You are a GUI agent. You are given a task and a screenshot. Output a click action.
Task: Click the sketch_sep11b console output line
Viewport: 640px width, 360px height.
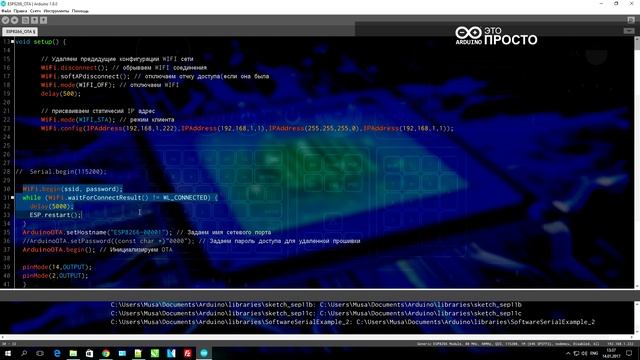pos(316,304)
